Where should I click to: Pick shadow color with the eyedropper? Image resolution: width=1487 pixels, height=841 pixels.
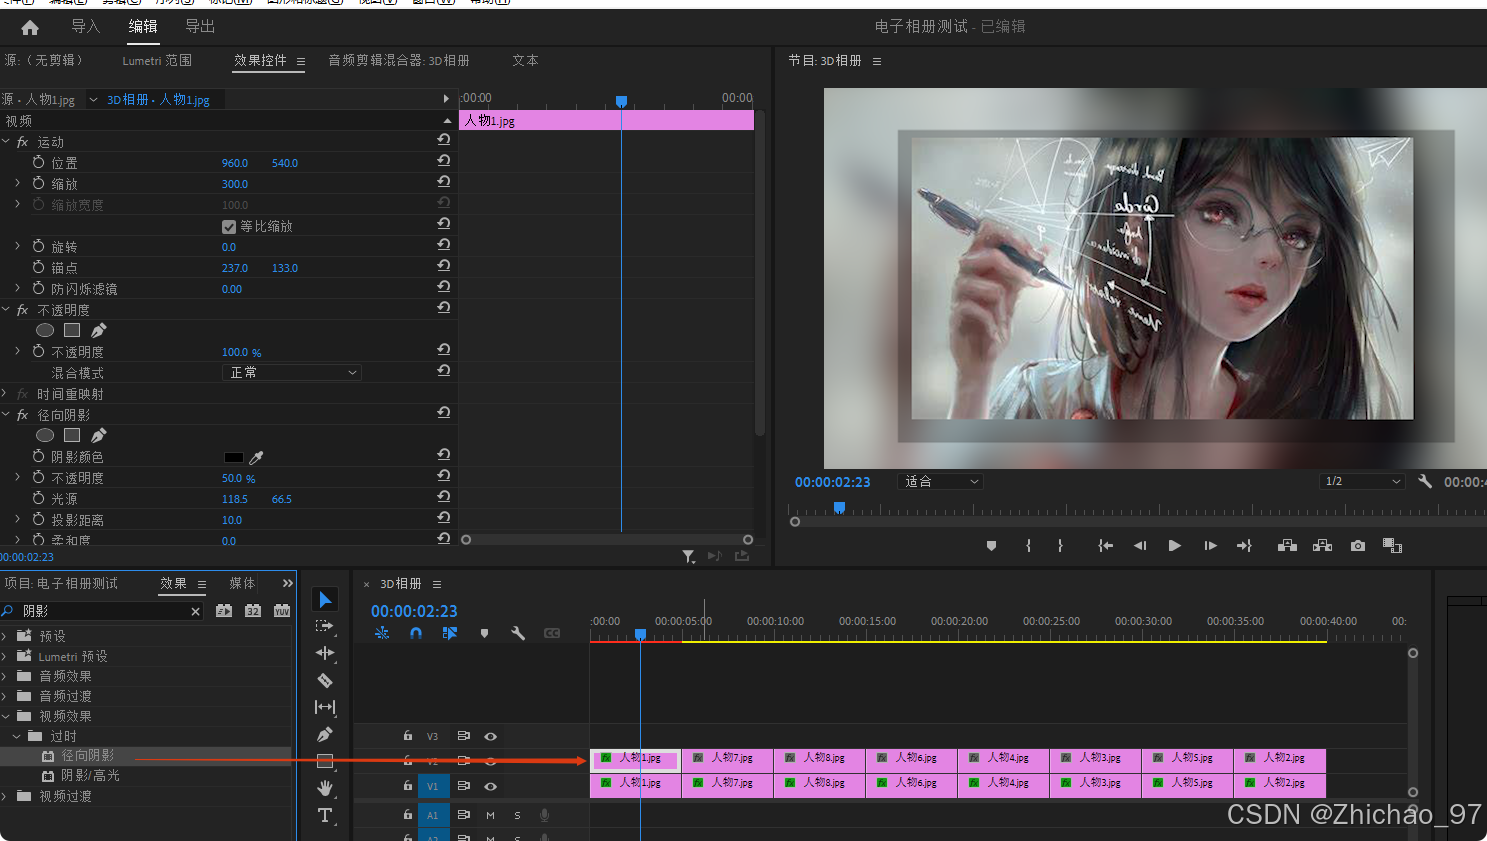click(x=256, y=457)
